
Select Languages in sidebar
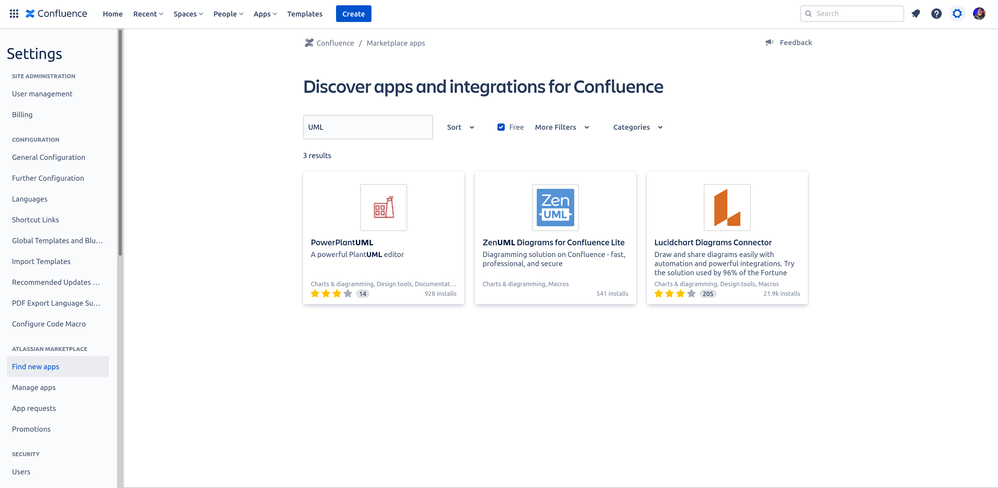click(x=29, y=199)
